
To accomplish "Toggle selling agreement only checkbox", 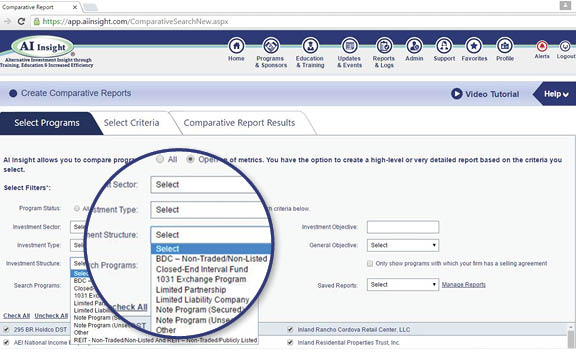I will tap(370, 263).
